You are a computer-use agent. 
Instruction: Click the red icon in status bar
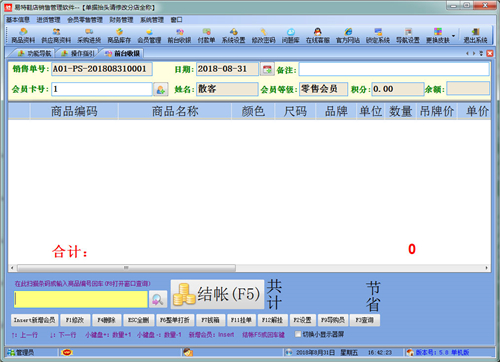coord(67,352)
